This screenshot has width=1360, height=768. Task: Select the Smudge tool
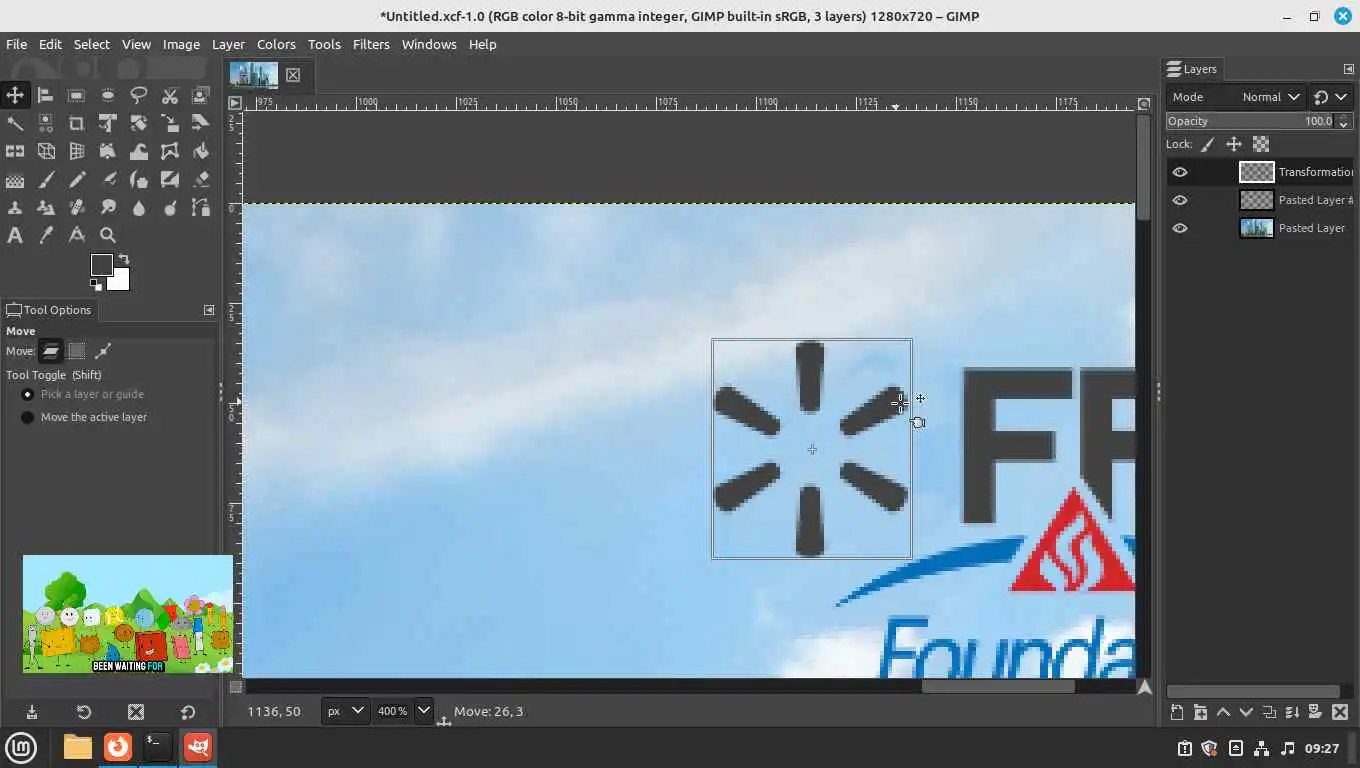tap(107, 208)
